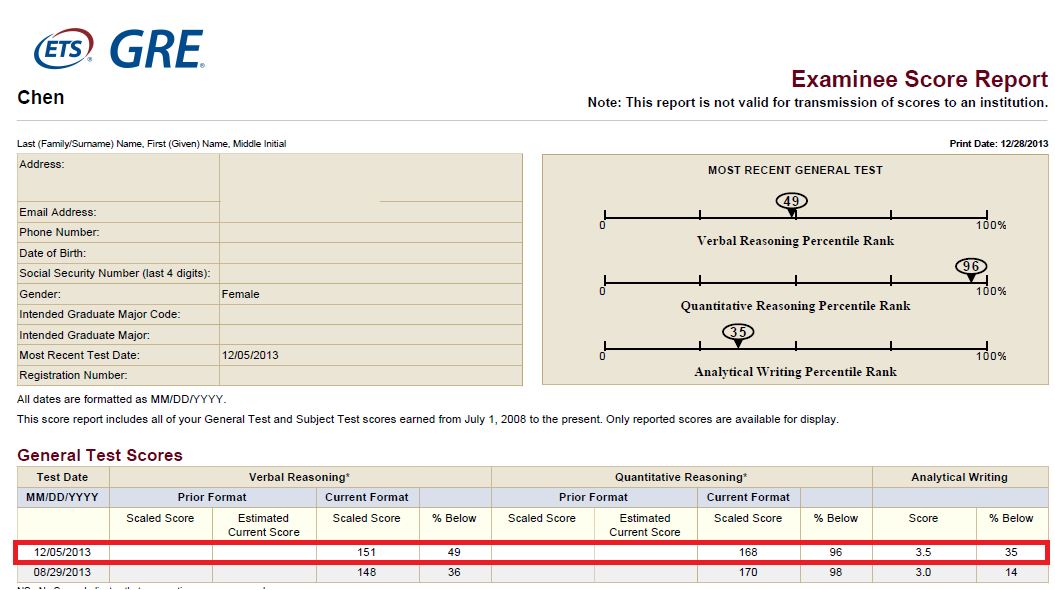Screen dimensions: 1055x590
Task: Select the quantitative scaled score 168
Action: coord(748,552)
